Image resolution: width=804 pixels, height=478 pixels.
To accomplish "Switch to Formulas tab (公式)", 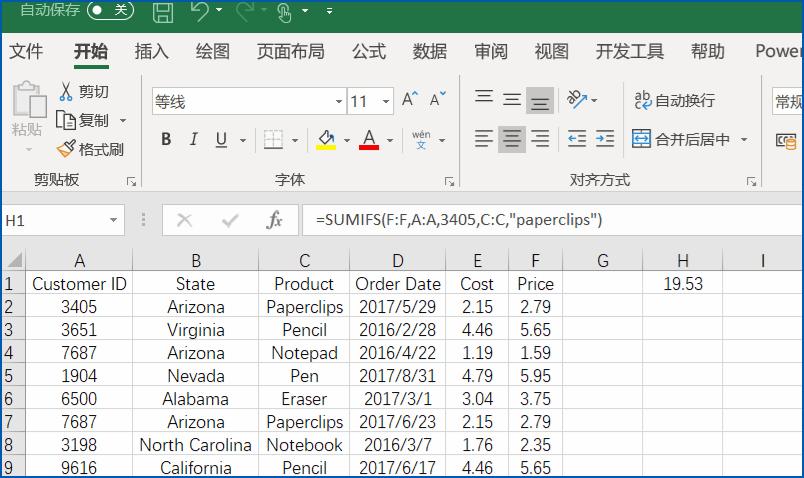I will click(369, 51).
